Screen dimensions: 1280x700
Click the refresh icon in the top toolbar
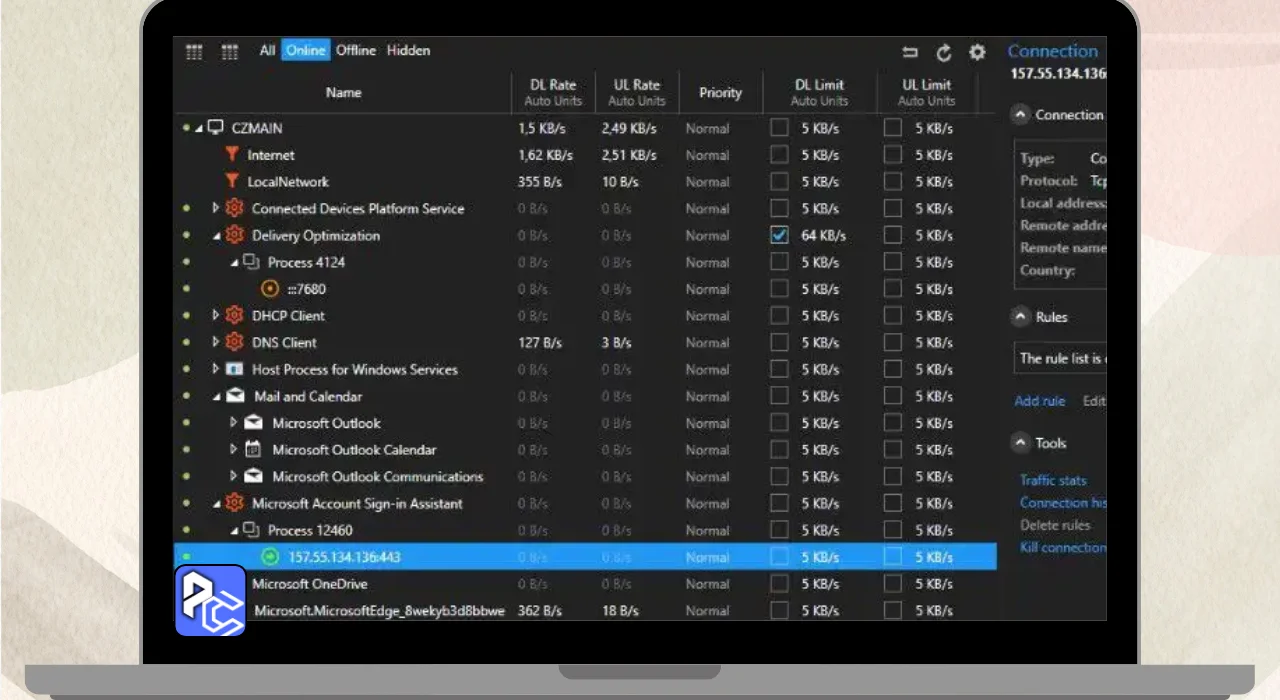point(944,53)
